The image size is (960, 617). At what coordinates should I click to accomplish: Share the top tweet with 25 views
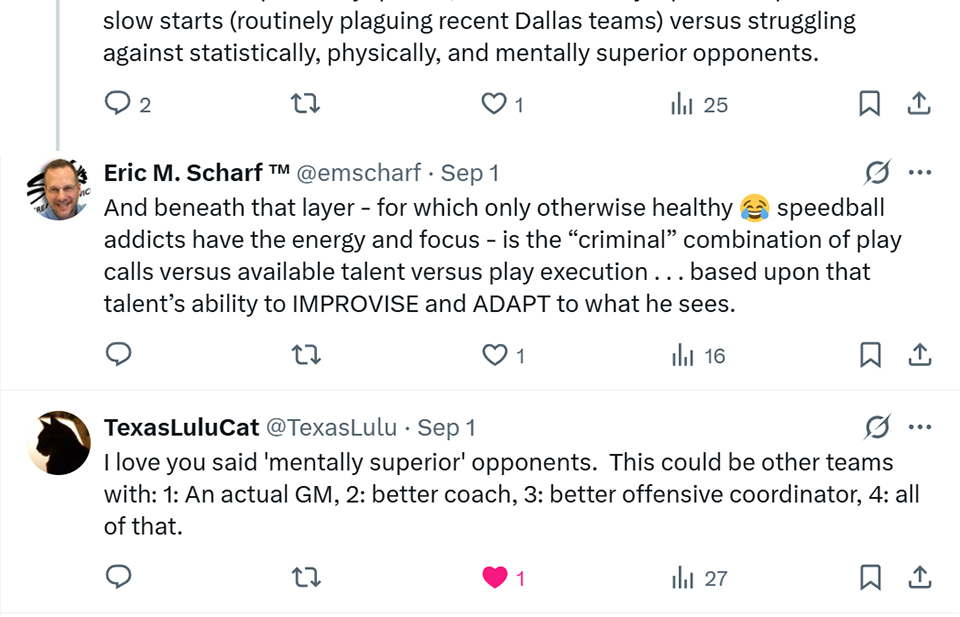coord(919,103)
